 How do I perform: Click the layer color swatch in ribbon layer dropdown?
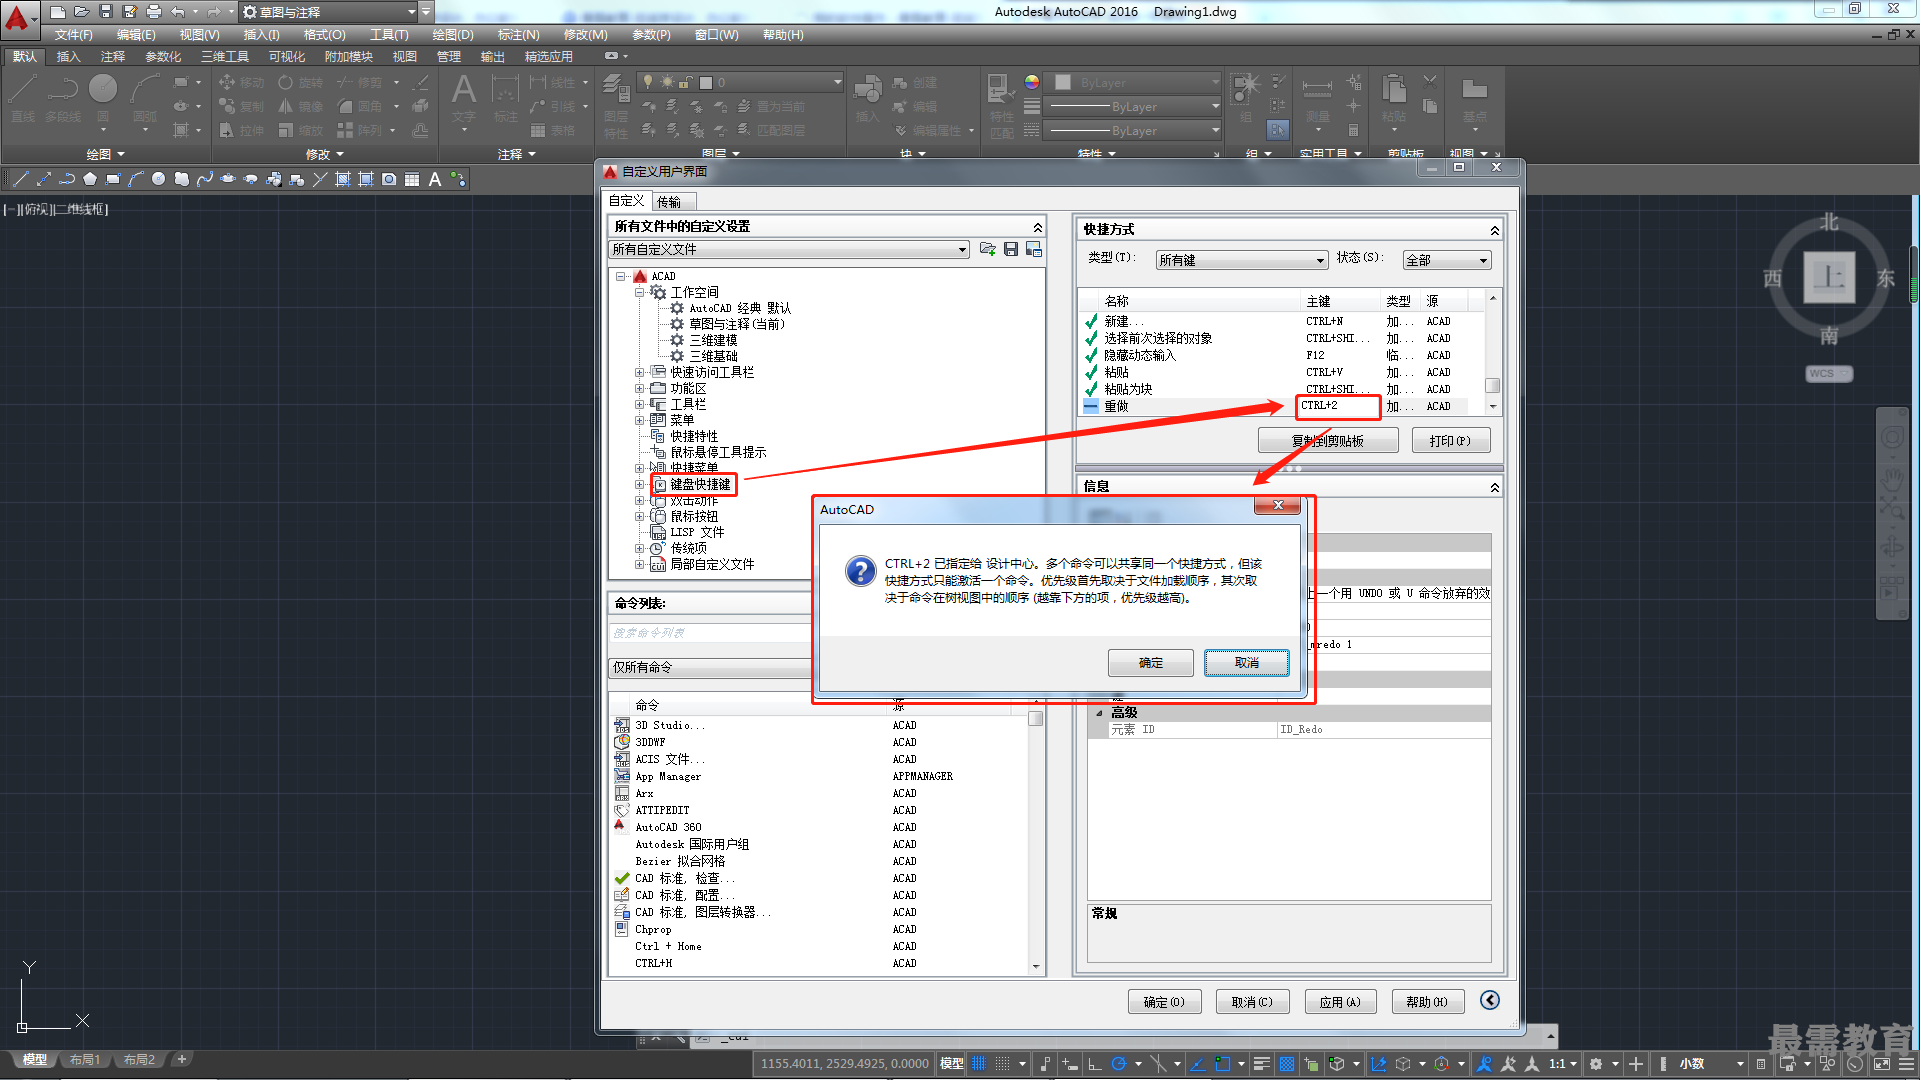tap(706, 83)
